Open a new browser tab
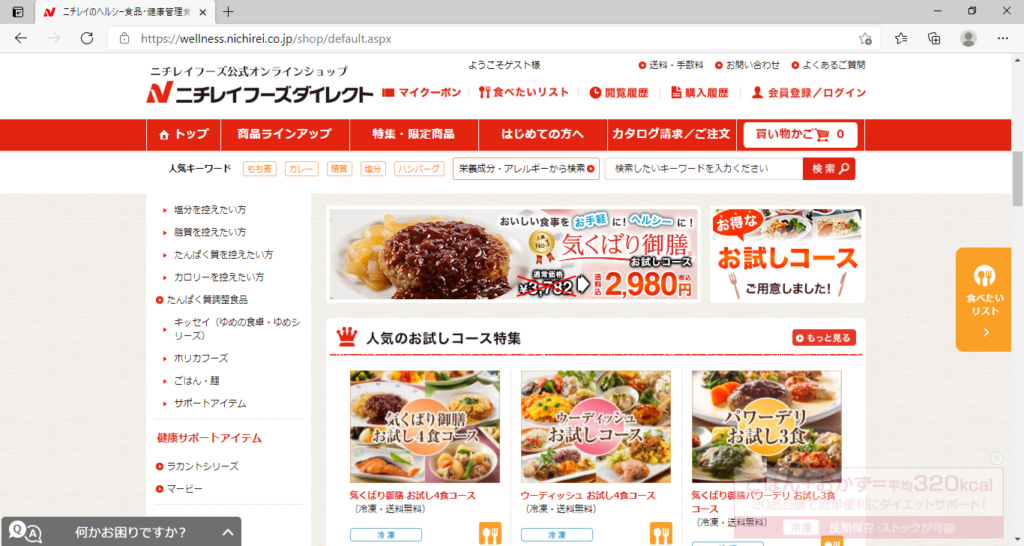Image resolution: width=1024 pixels, height=546 pixels. point(228,12)
